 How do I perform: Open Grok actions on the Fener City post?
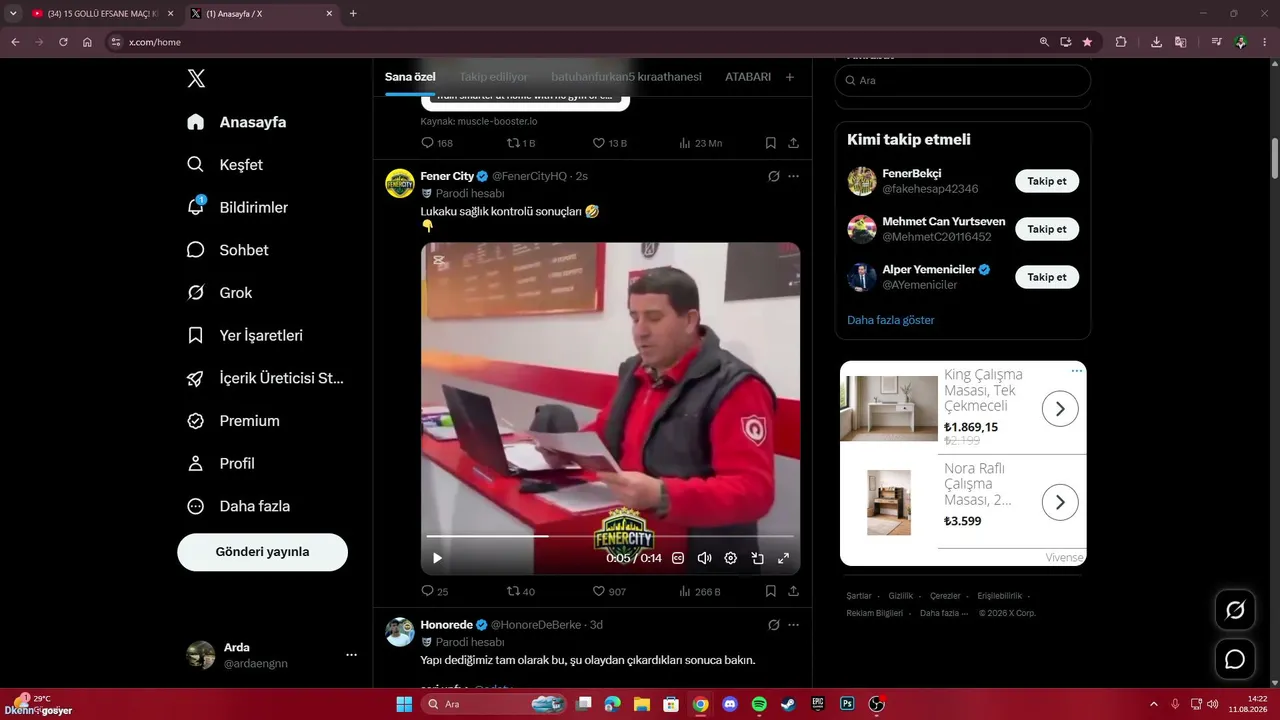point(773,176)
